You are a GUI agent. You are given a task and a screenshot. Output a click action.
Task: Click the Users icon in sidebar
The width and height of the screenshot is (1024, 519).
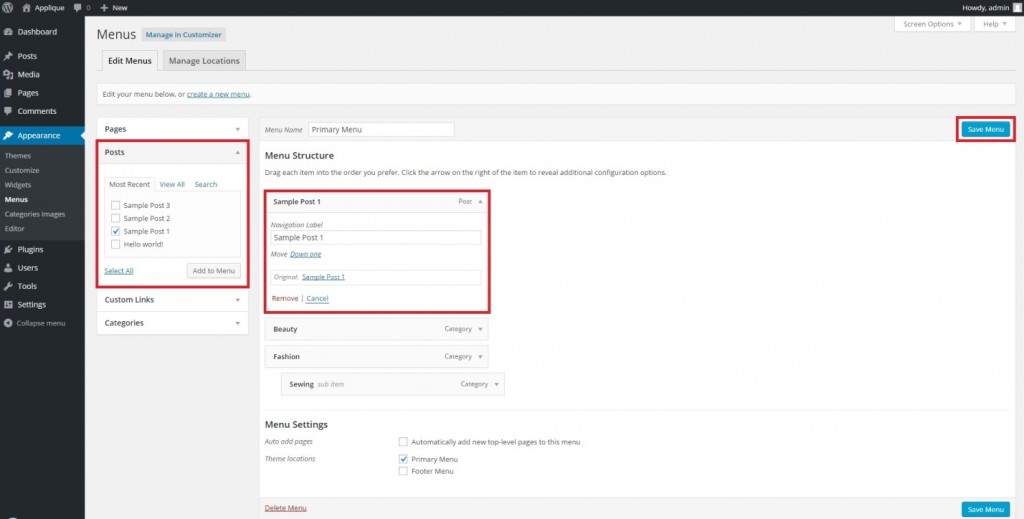[x=8, y=268]
